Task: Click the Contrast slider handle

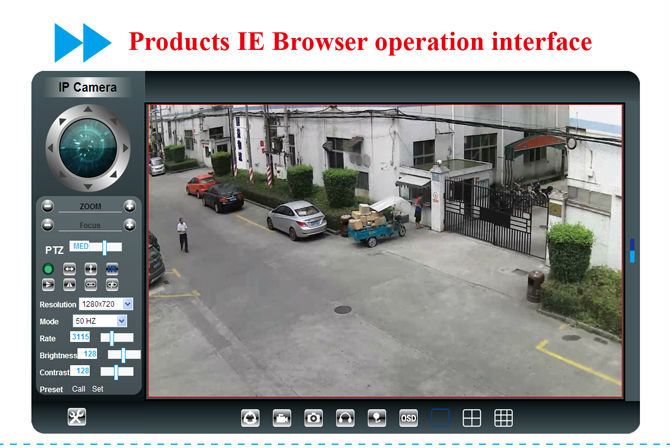Action: [x=117, y=371]
